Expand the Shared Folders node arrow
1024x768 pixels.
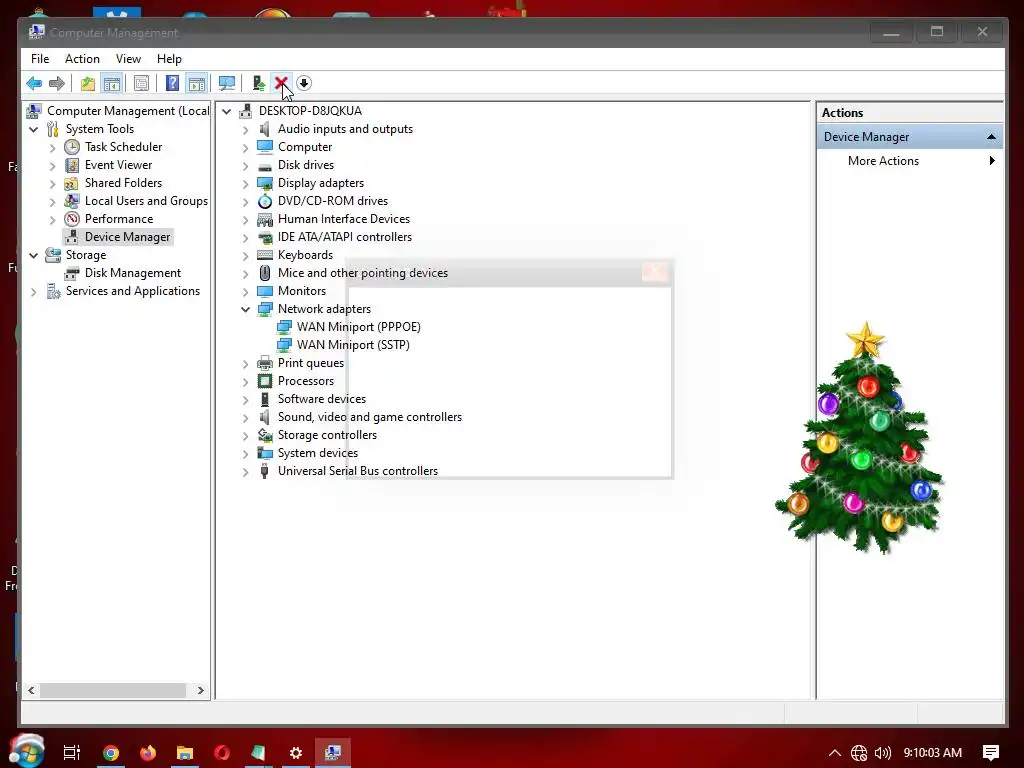tap(52, 184)
